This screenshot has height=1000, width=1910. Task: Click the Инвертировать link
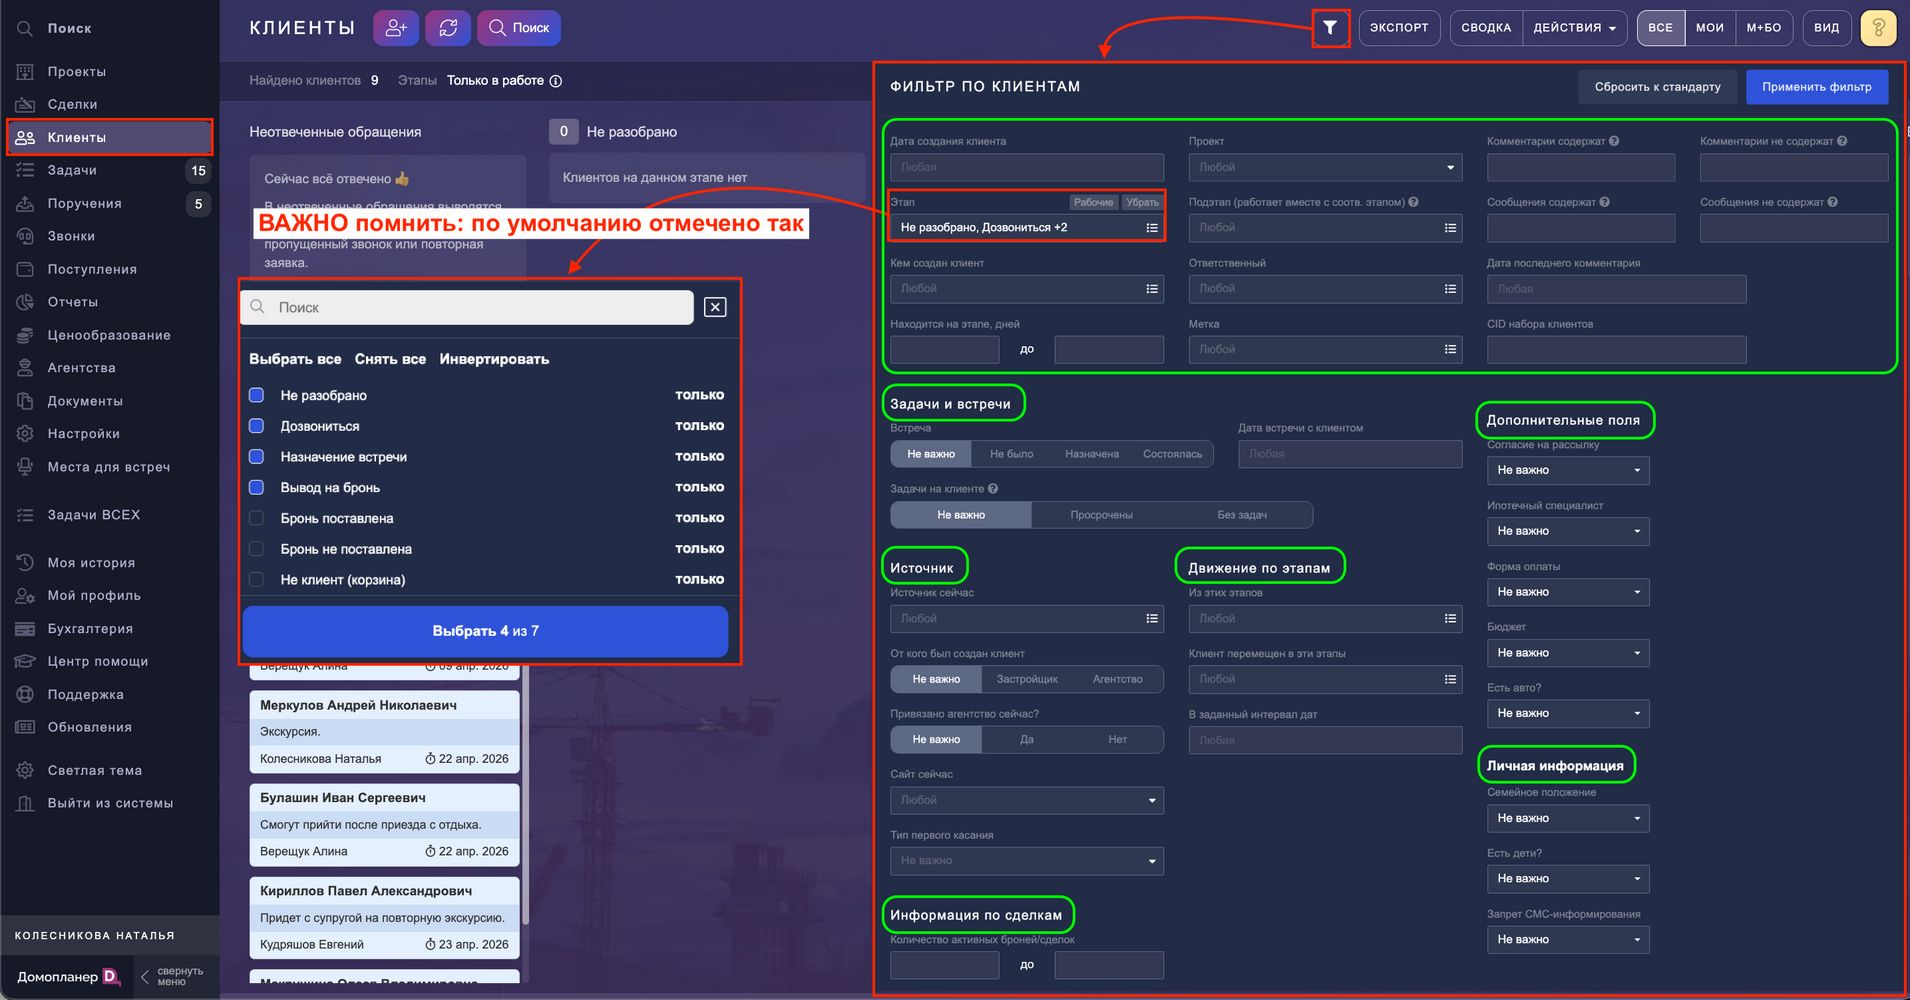pos(494,359)
